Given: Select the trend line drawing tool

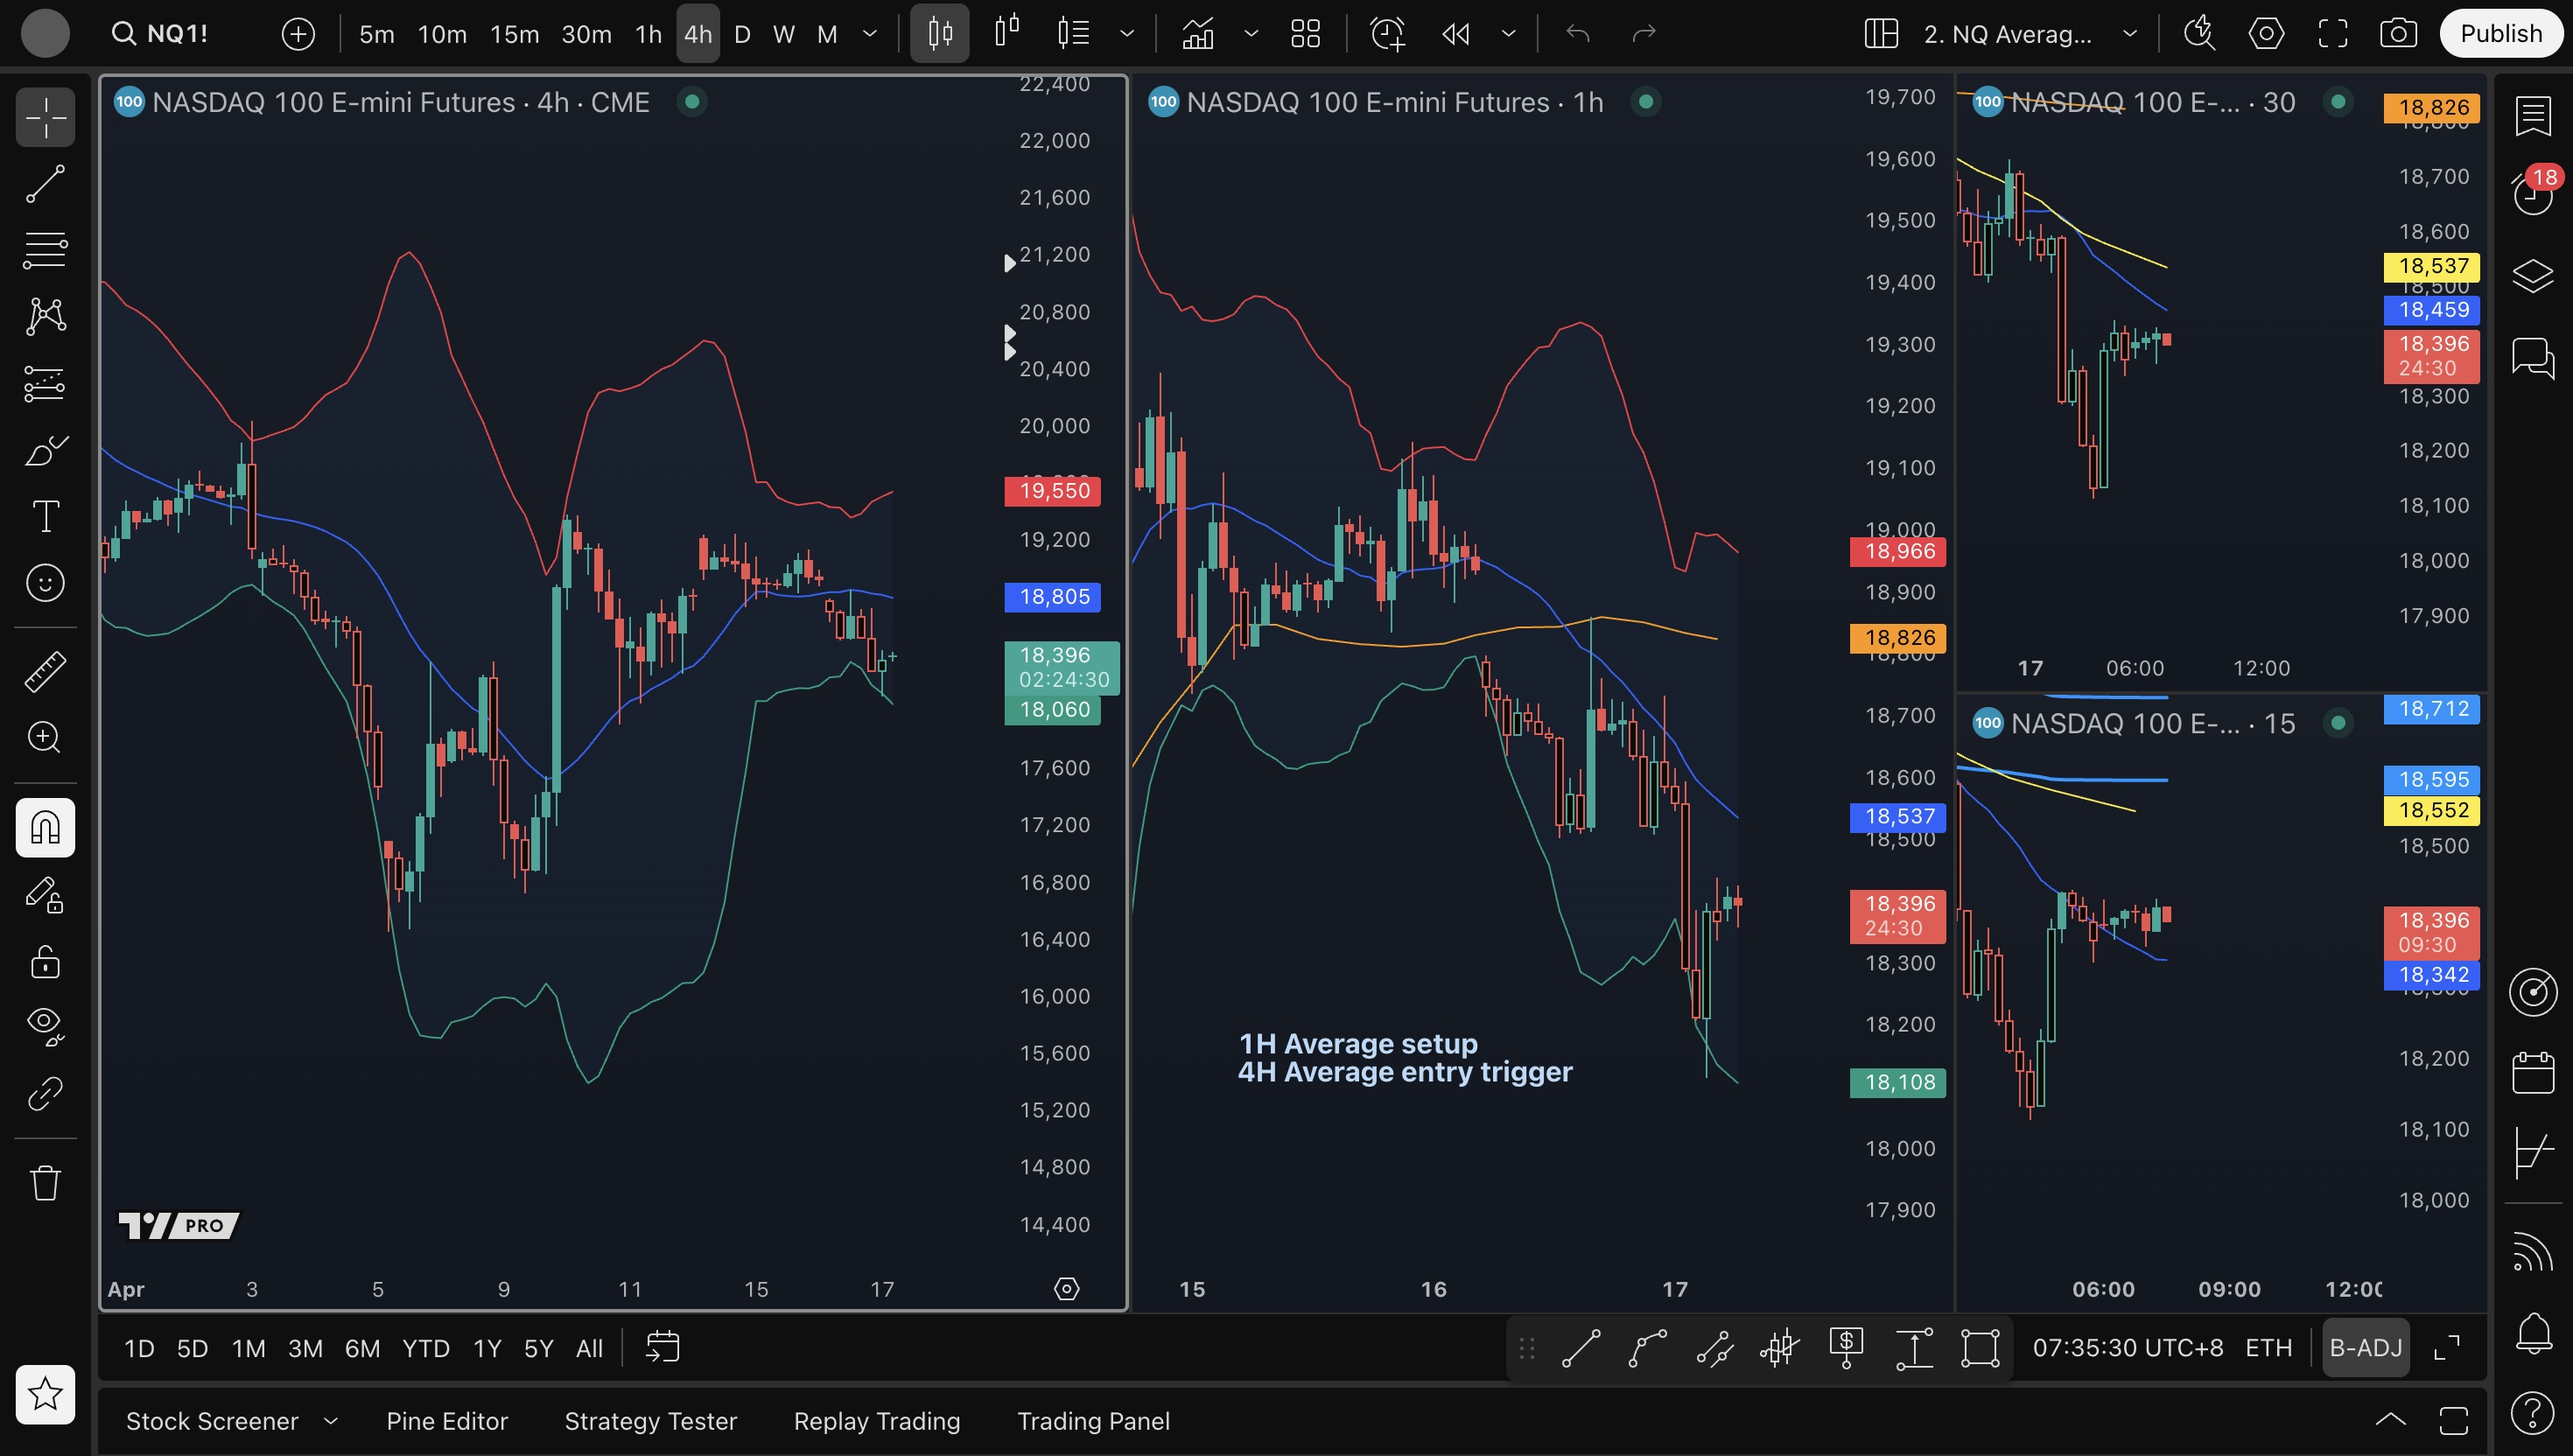Looking at the screenshot, I should tap(45, 184).
